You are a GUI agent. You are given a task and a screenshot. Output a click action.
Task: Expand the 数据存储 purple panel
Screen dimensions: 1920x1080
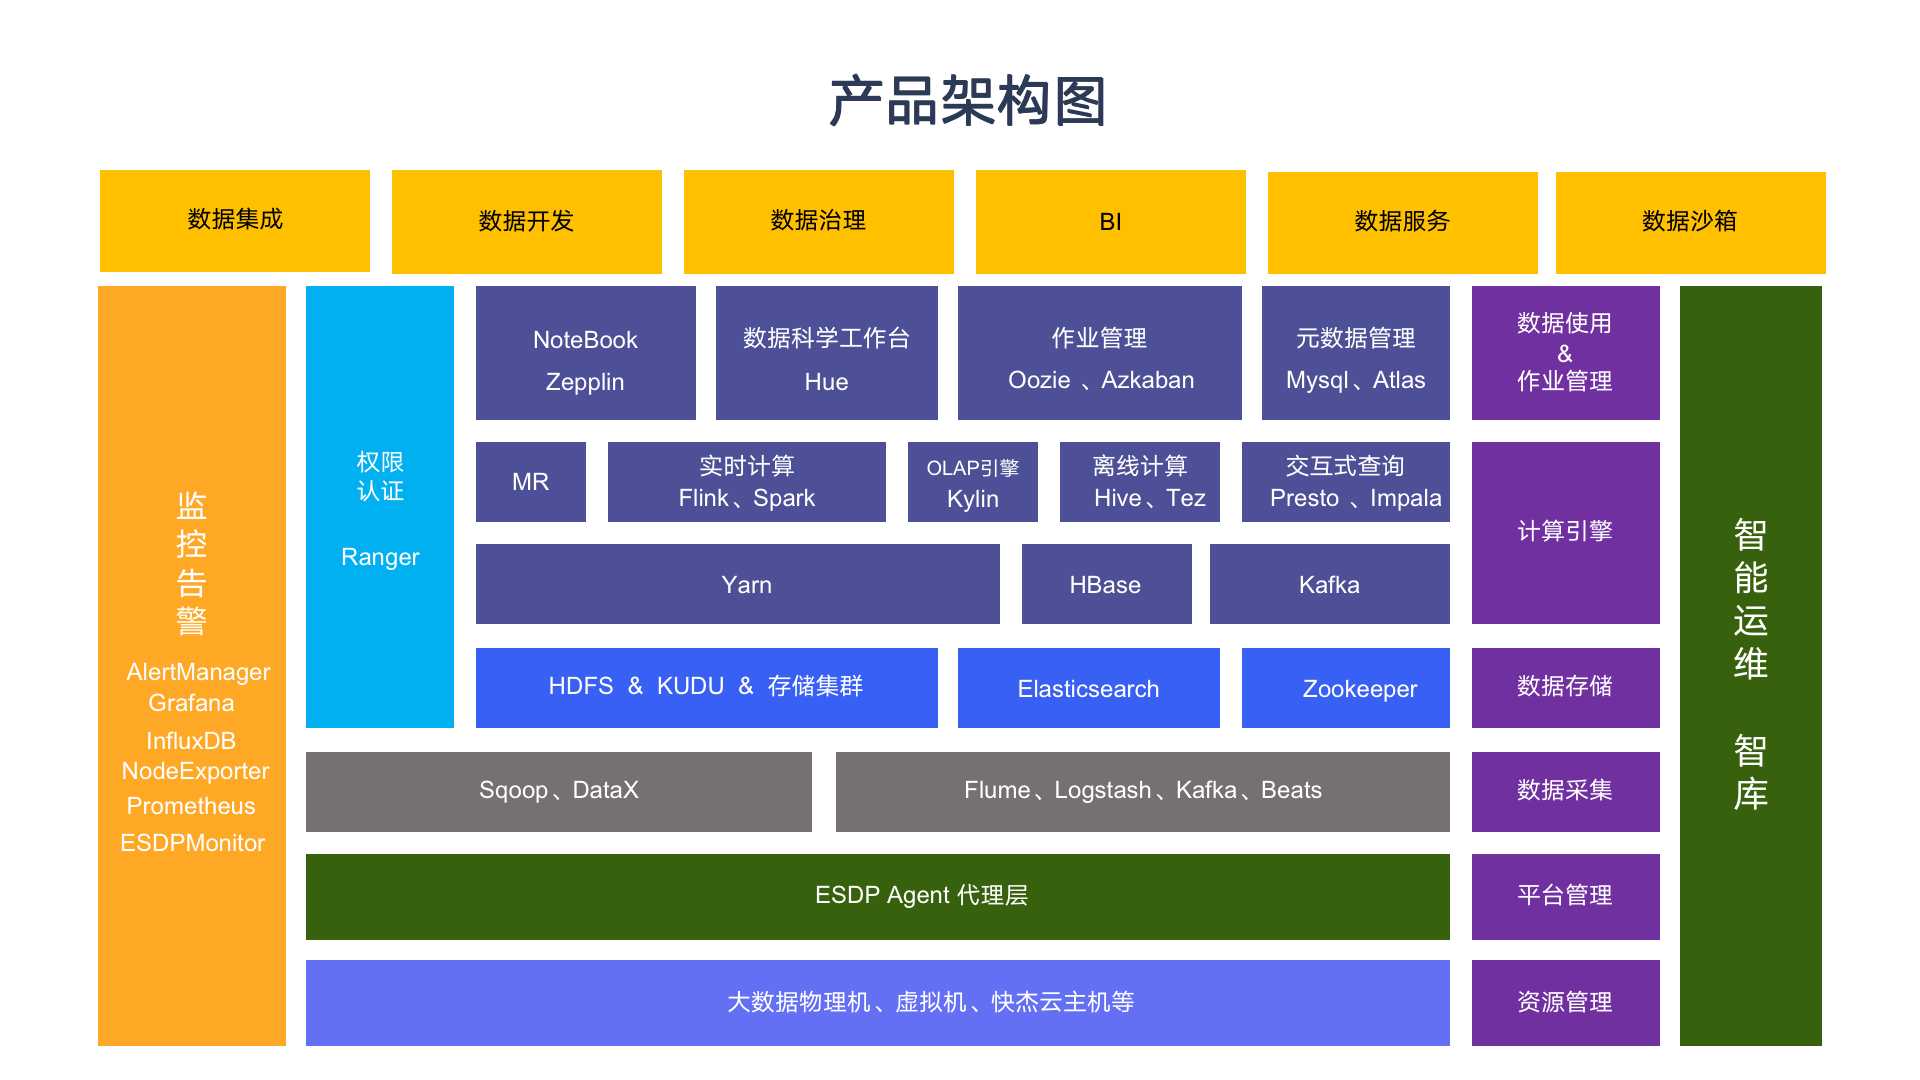click(x=1565, y=687)
